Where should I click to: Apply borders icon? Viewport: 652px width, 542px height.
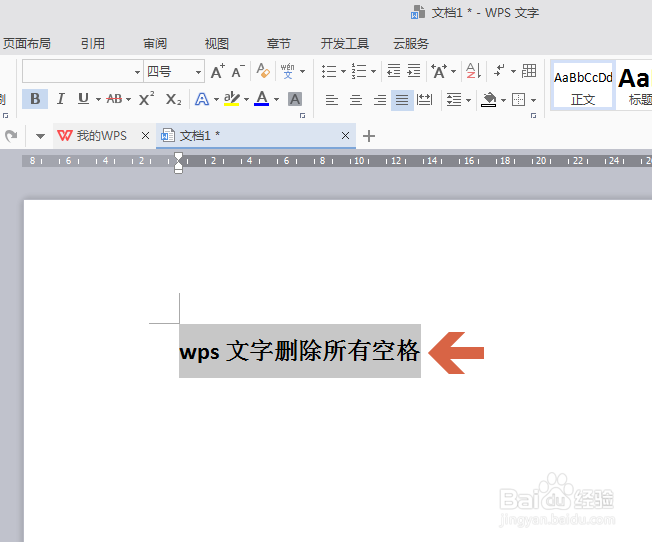tap(519, 100)
